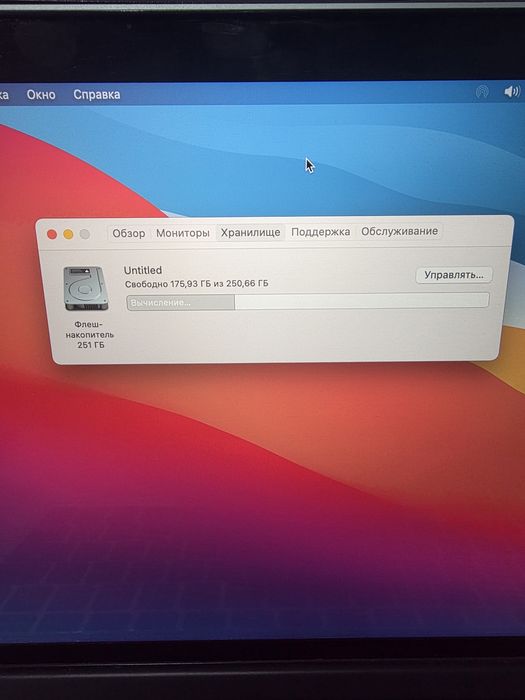Click the storage usage bar showing Вычисление

tap(308, 302)
